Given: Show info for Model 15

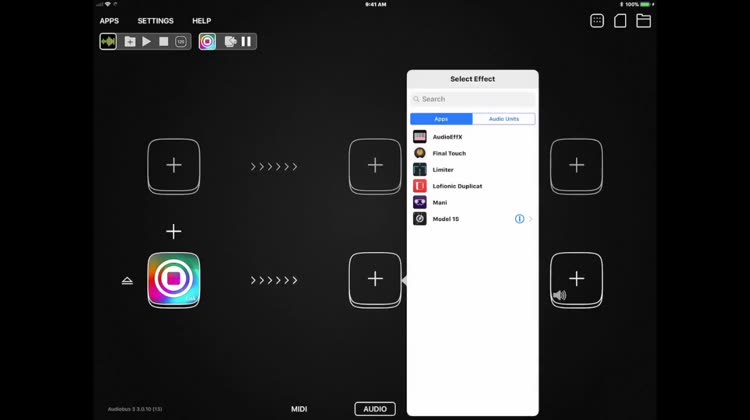Looking at the screenshot, I should (x=519, y=219).
